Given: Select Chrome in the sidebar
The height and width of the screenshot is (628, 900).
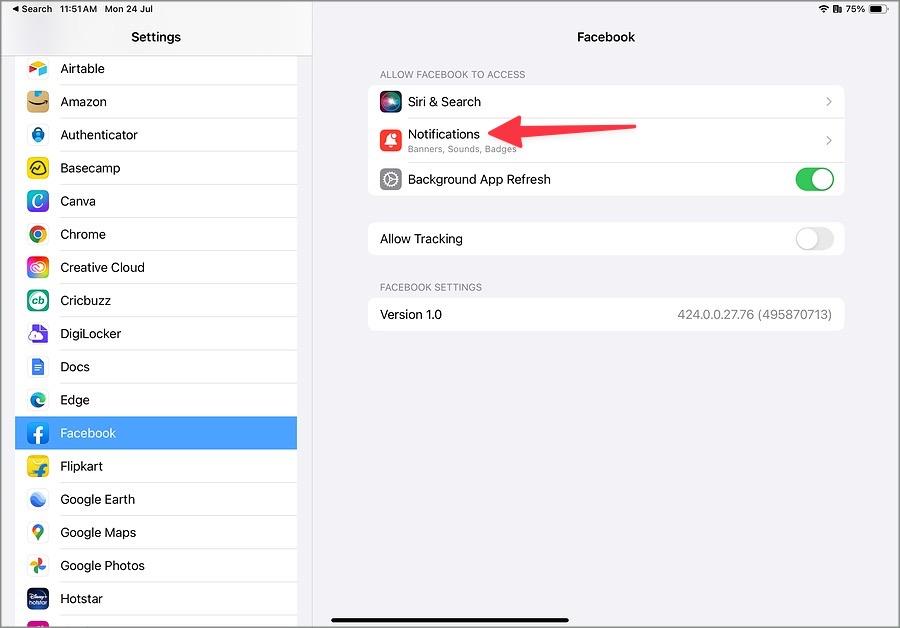Looking at the screenshot, I should click(156, 234).
